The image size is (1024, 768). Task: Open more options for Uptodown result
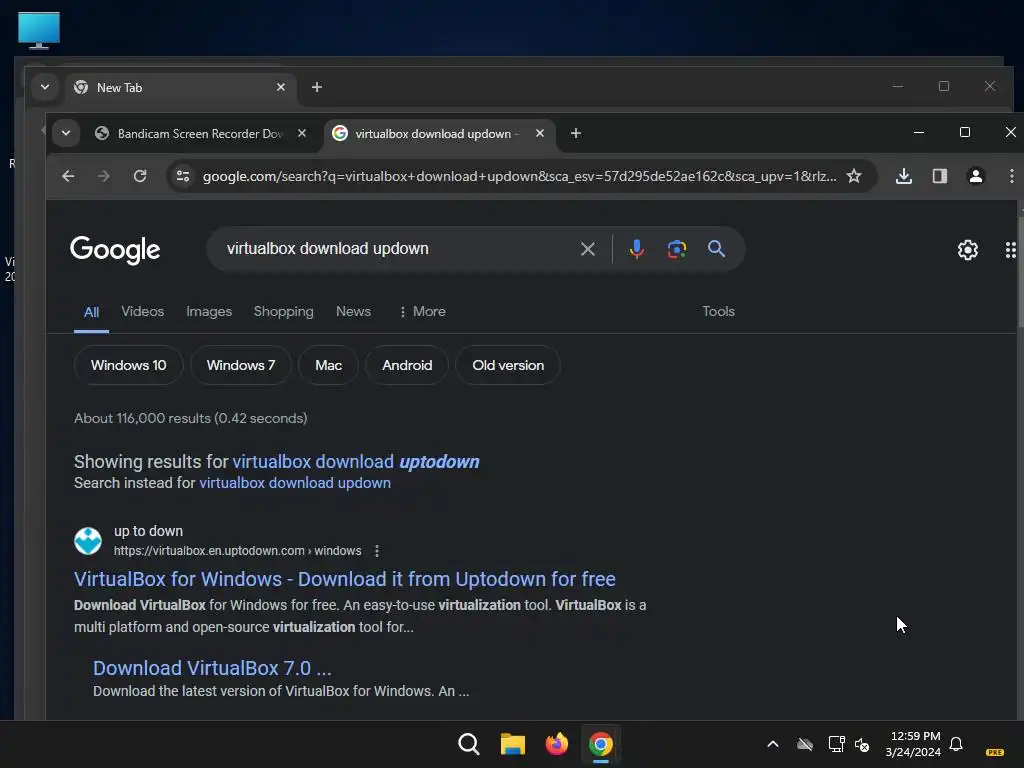click(x=377, y=551)
